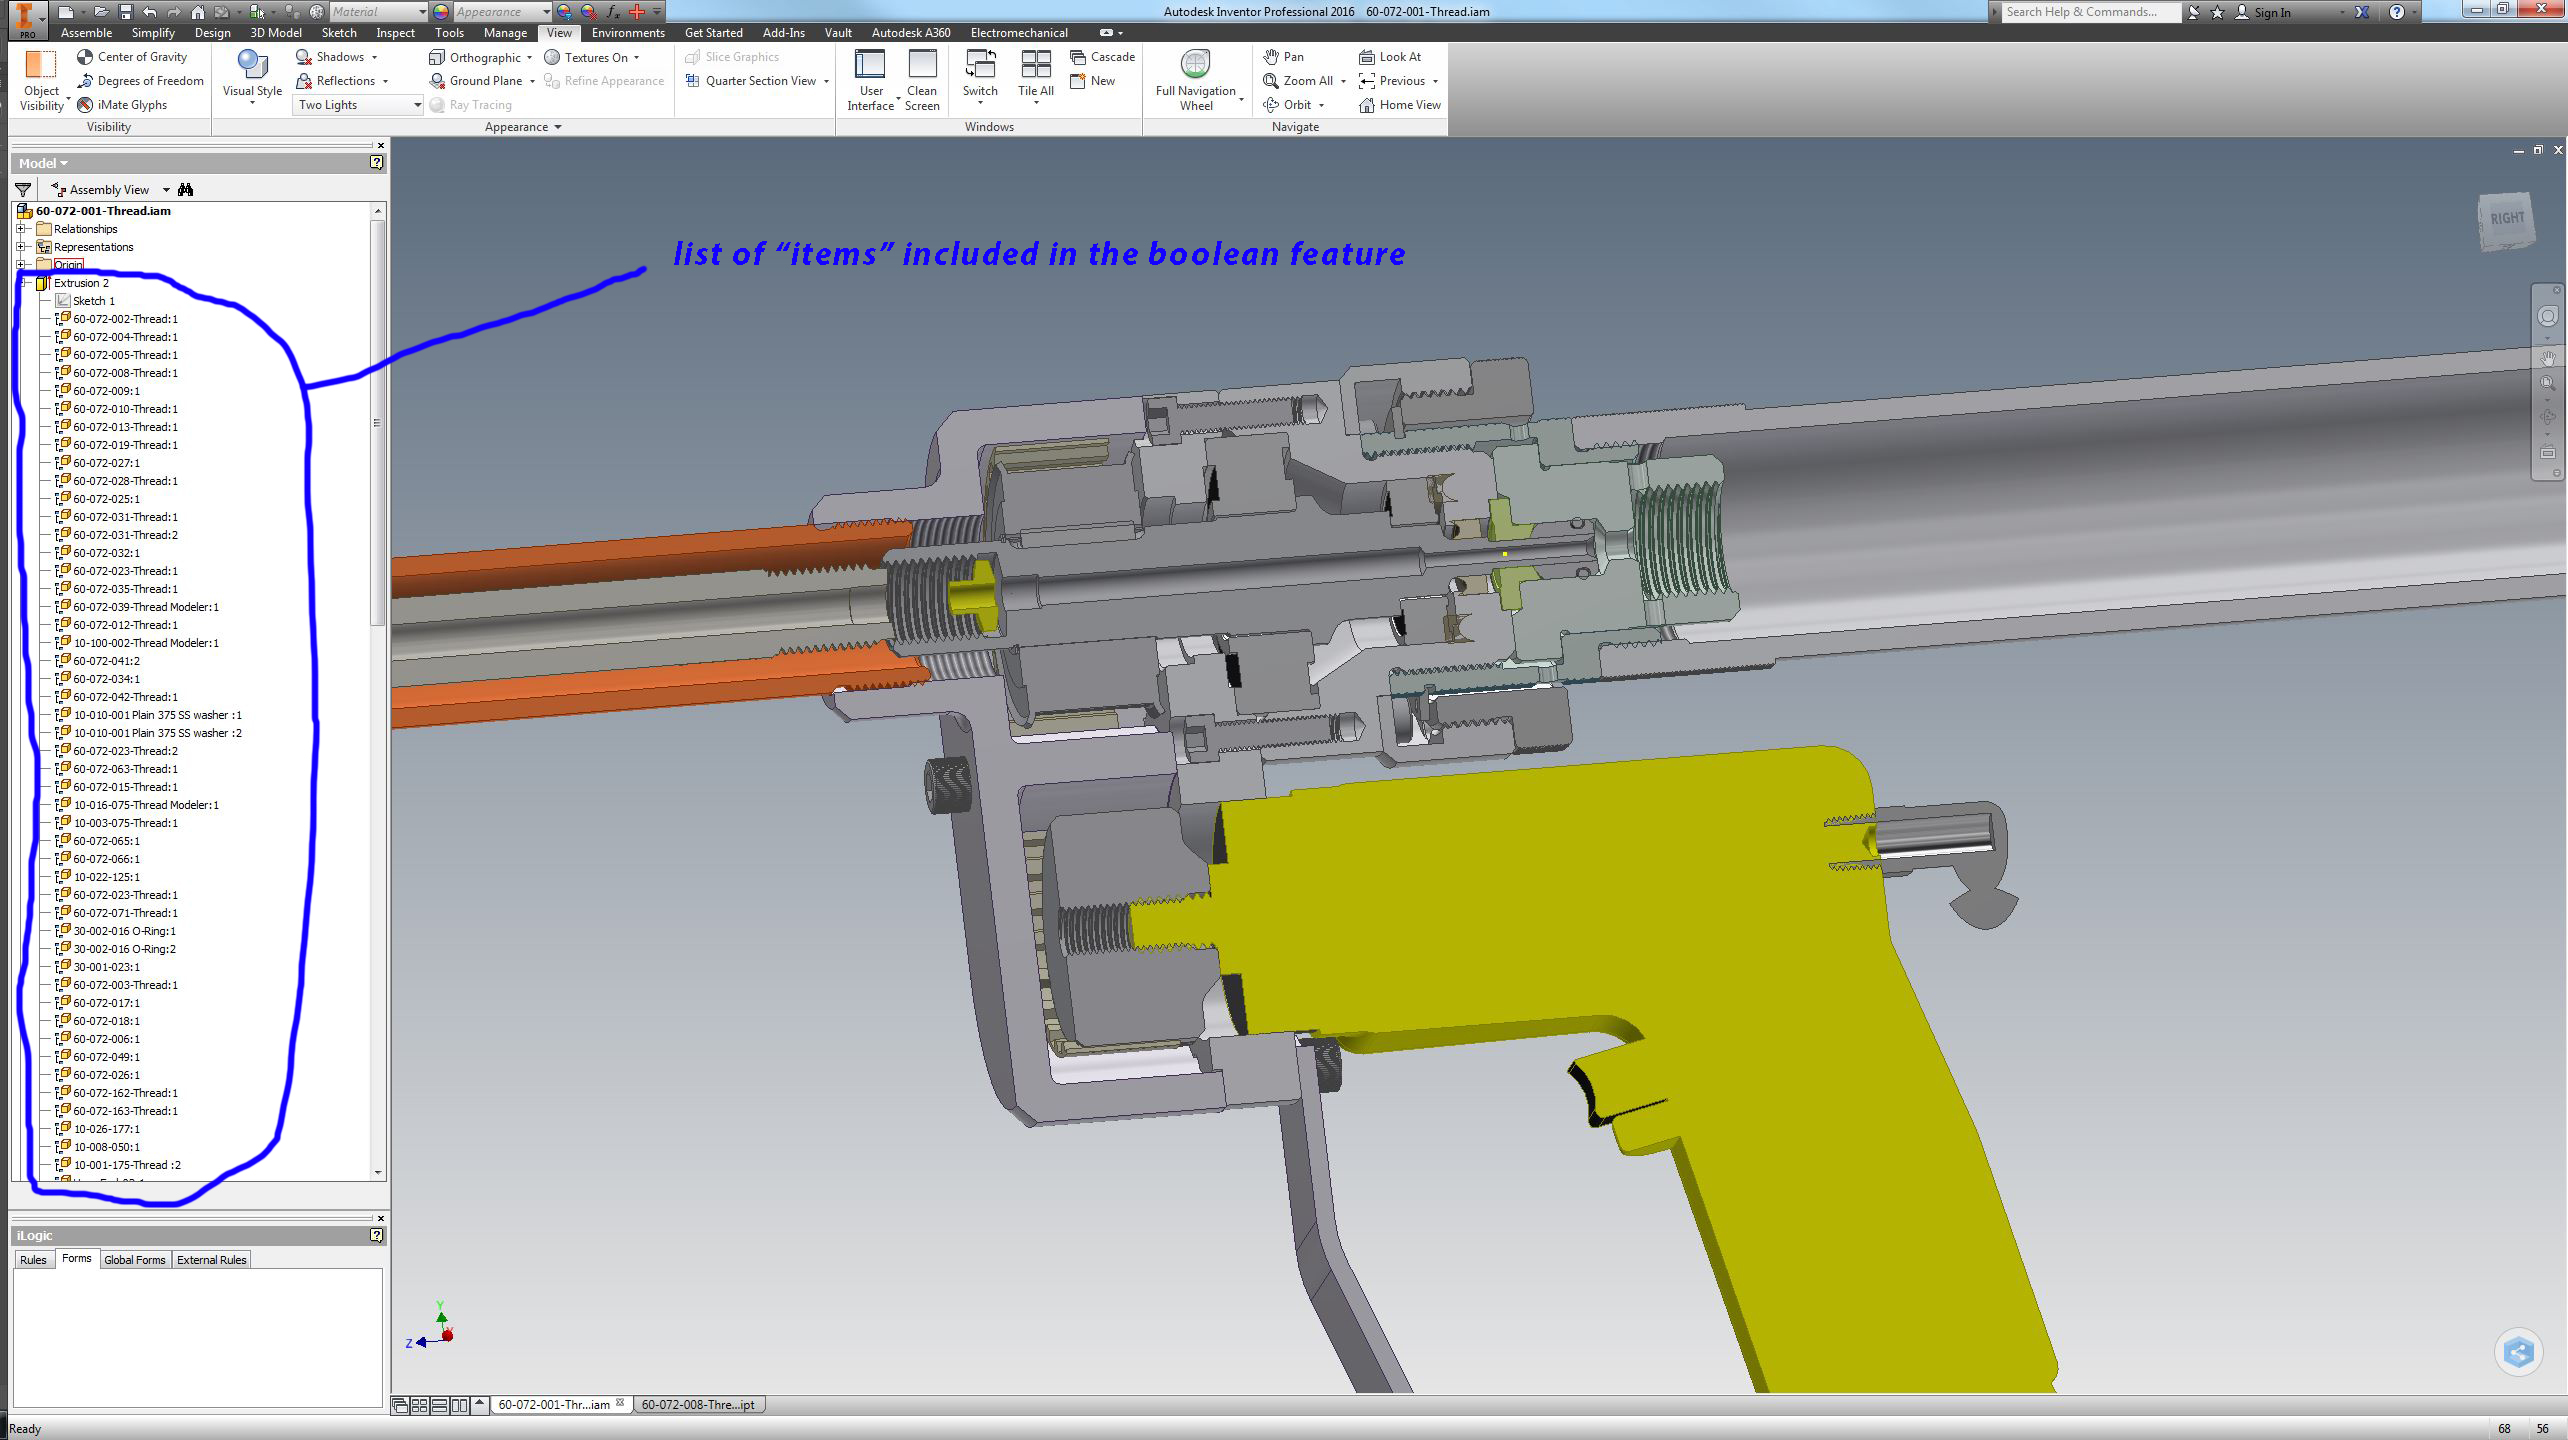2568x1440 pixels.
Task: Switch to the External Rules tab
Action: (211, 1260)
